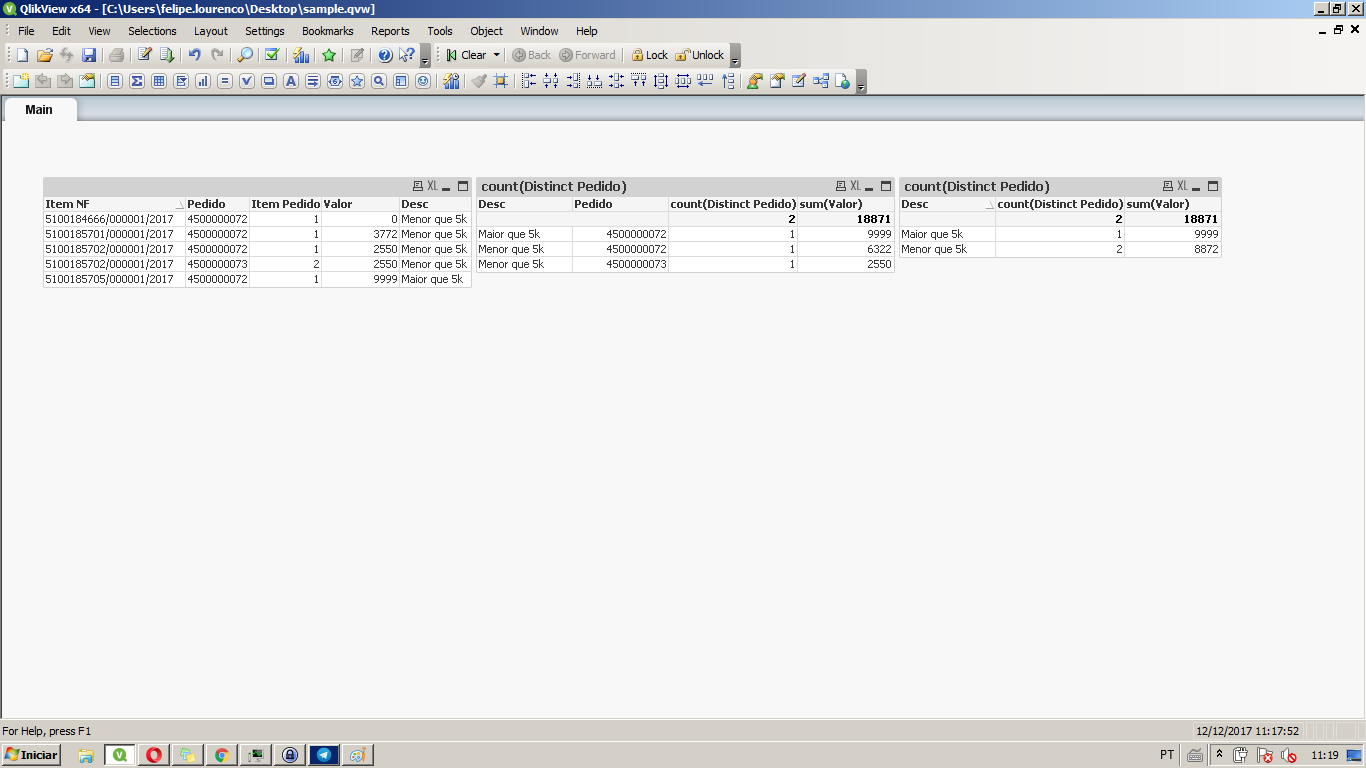Open the Layout menu
Image resolution: width=1366 pixels, height=768 pixels.
click(211, 31)
